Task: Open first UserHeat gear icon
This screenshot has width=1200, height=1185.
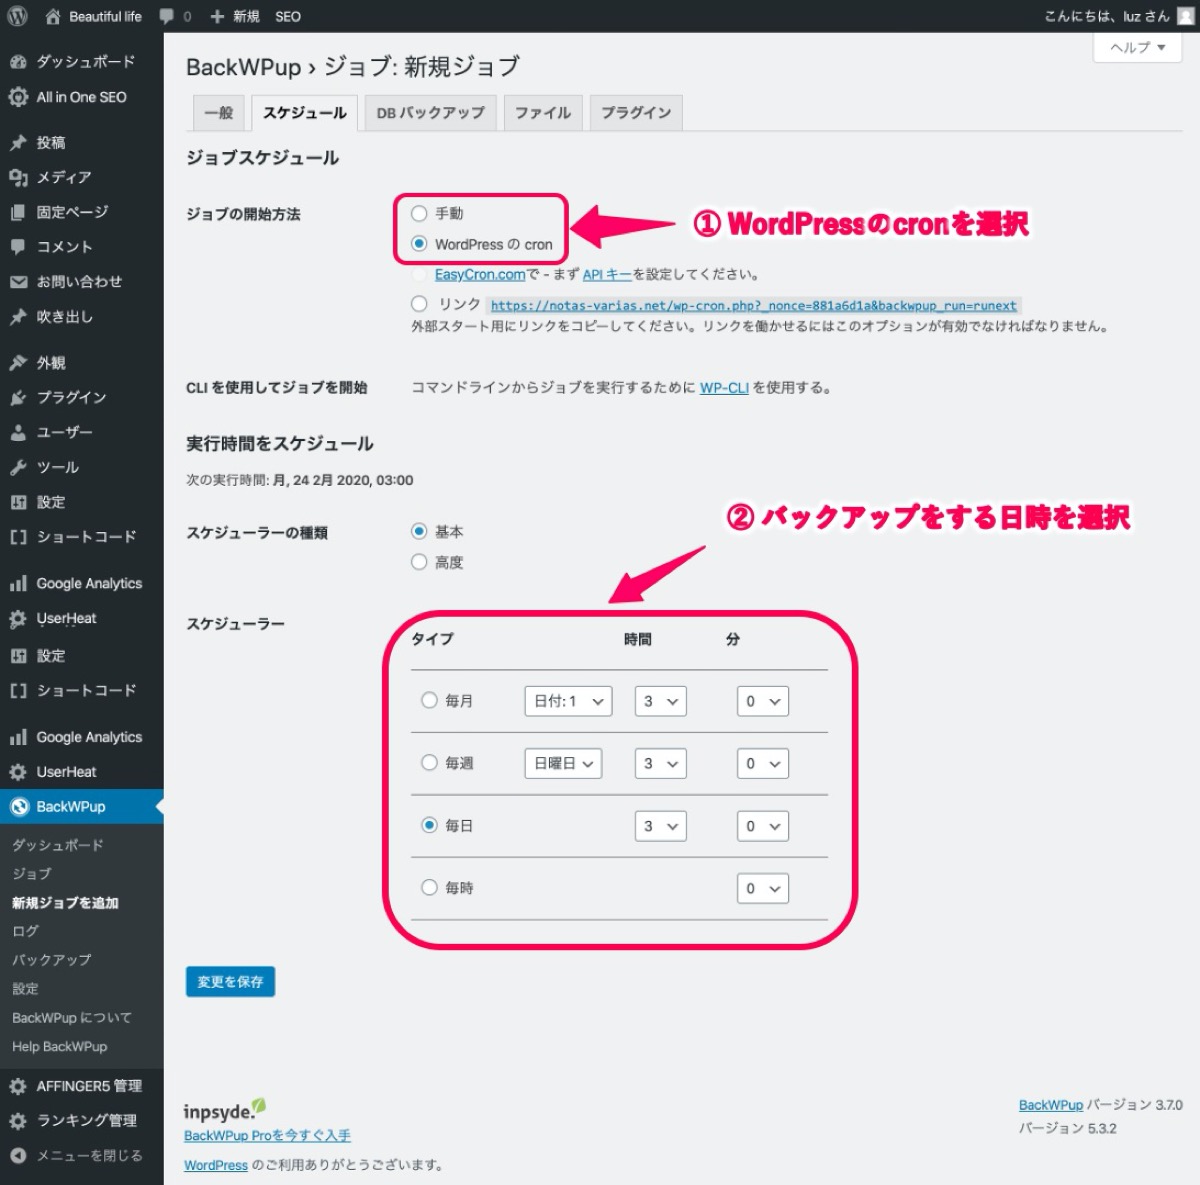Action: point(18,619)
